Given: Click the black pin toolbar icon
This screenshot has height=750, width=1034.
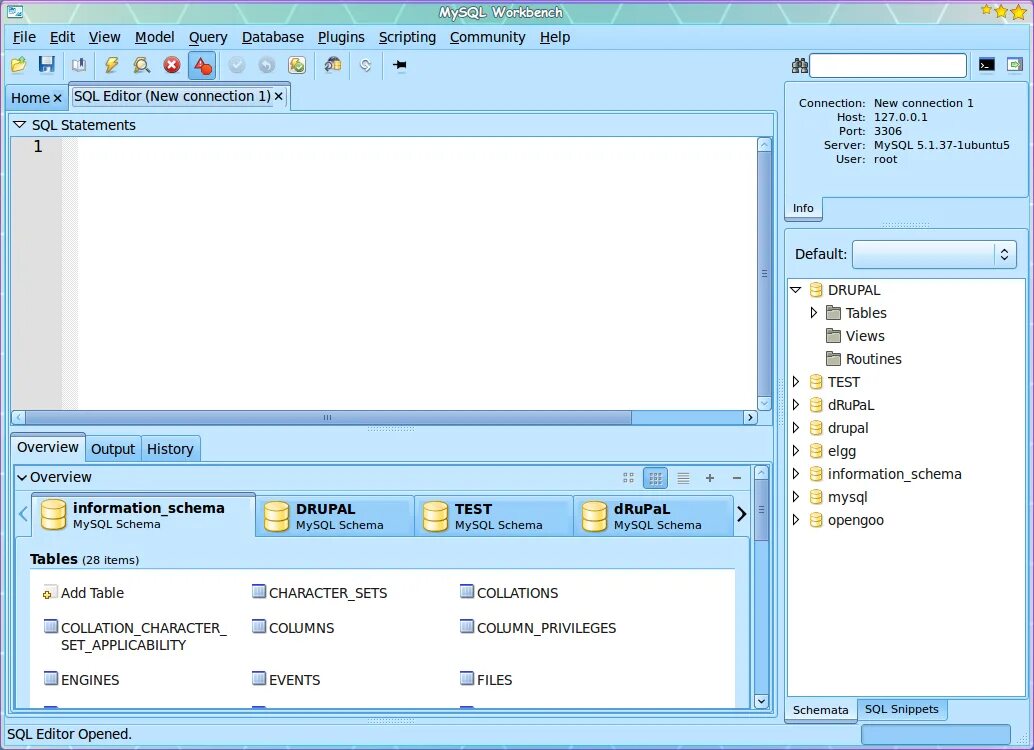Looking at the screenshot, I should [x=400, y=65].
